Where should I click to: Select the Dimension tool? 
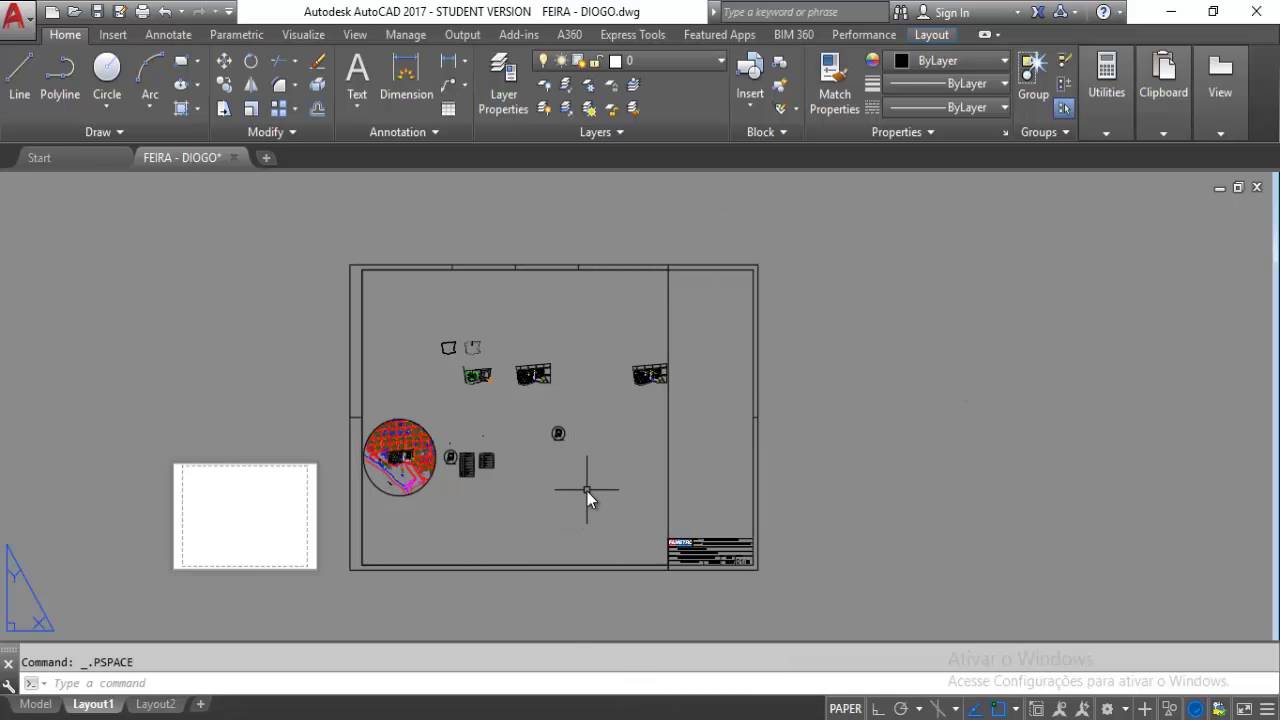pos(406,78)
